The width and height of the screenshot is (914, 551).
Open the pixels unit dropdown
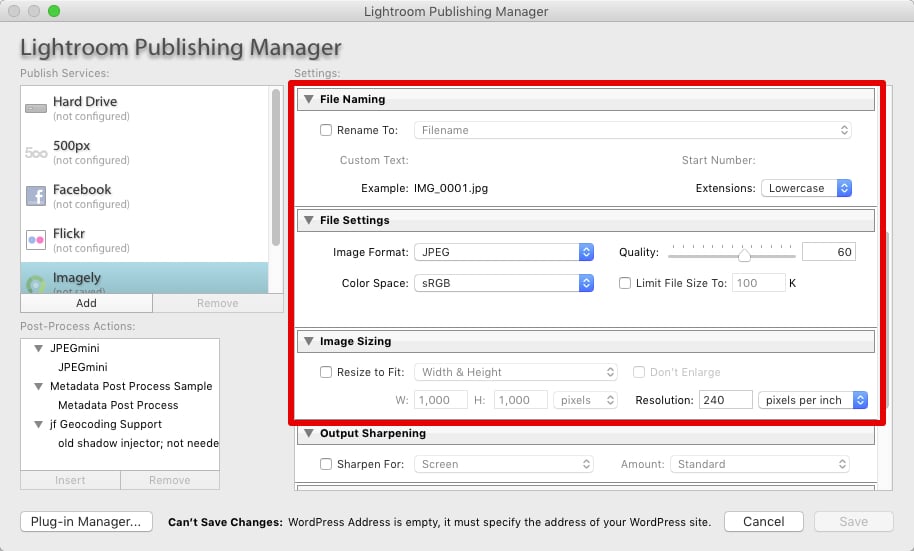585,400
